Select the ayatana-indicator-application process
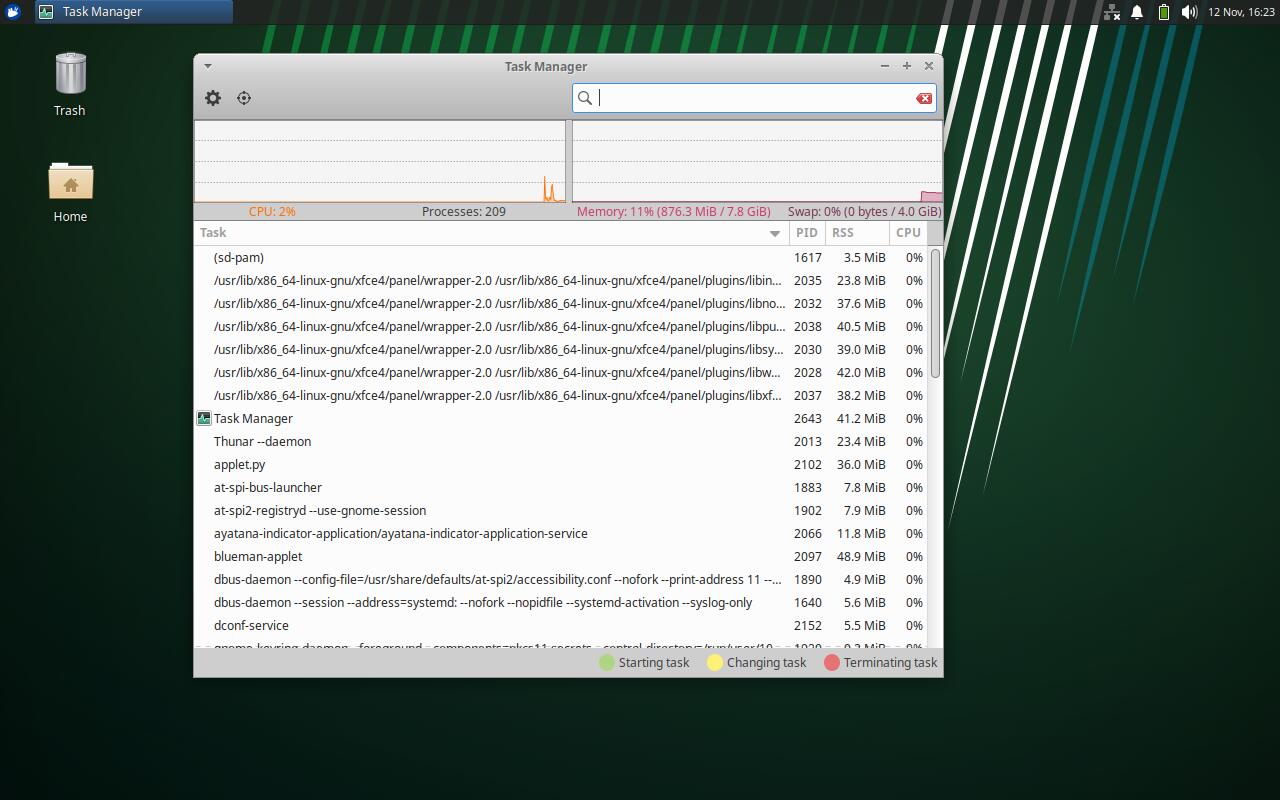This screenshot has height=800, width=1280. click(561, 534)
